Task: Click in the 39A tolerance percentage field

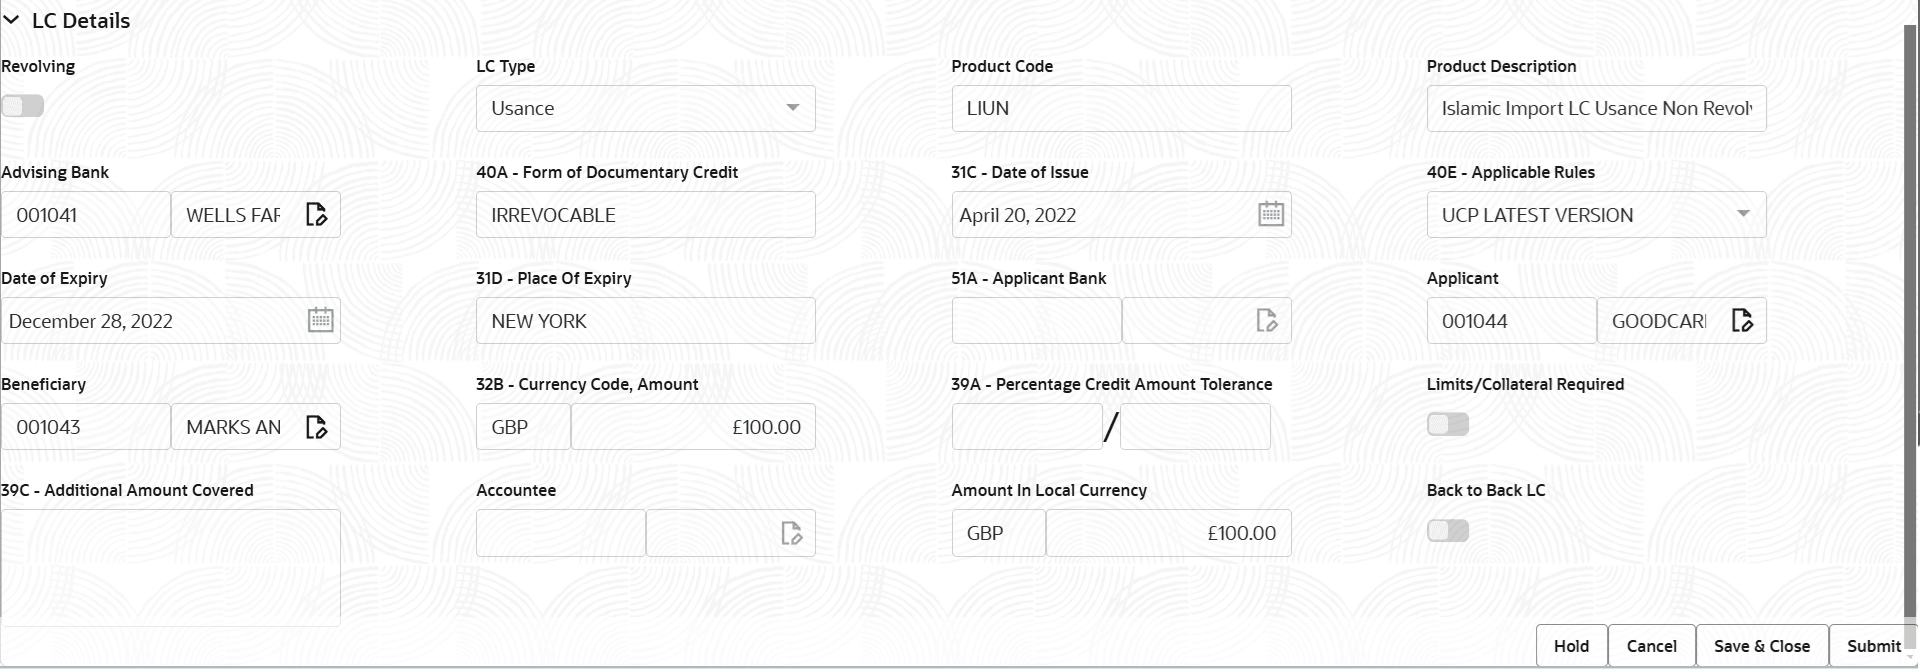Action: (x=1025, y=427)
